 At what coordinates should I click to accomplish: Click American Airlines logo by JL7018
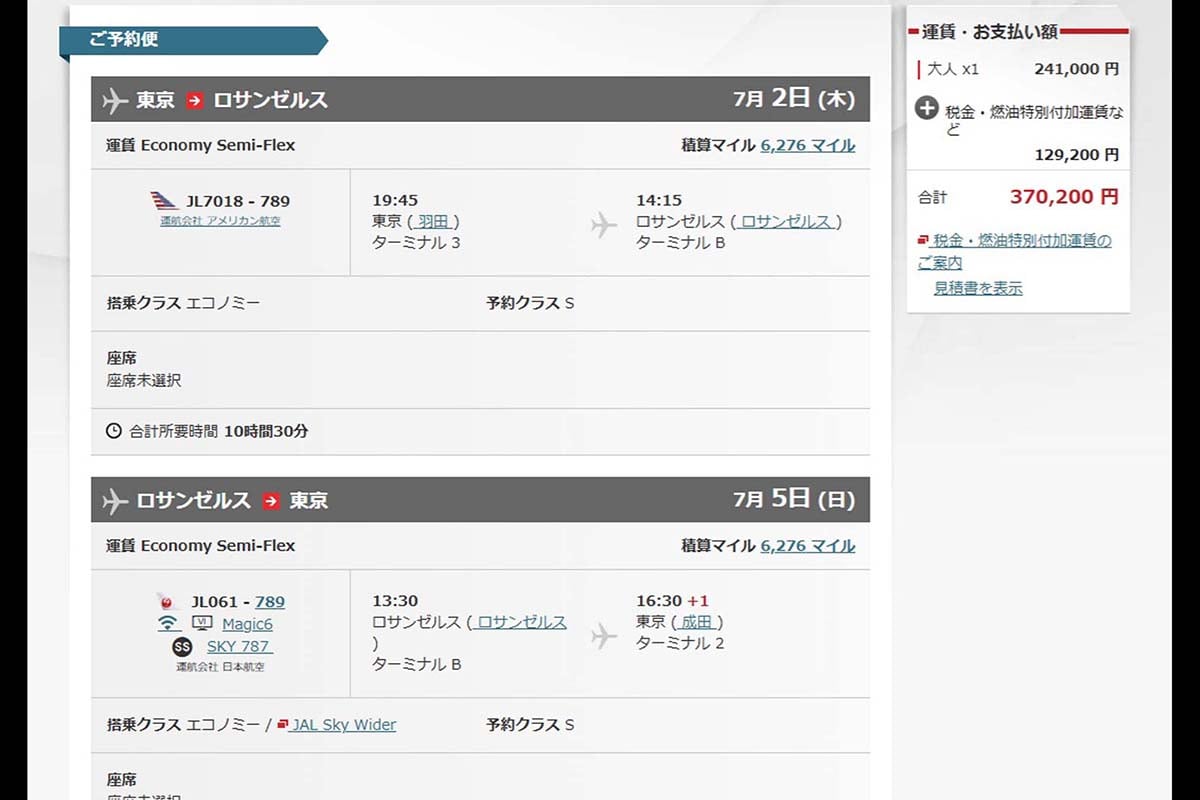point(164,201)
